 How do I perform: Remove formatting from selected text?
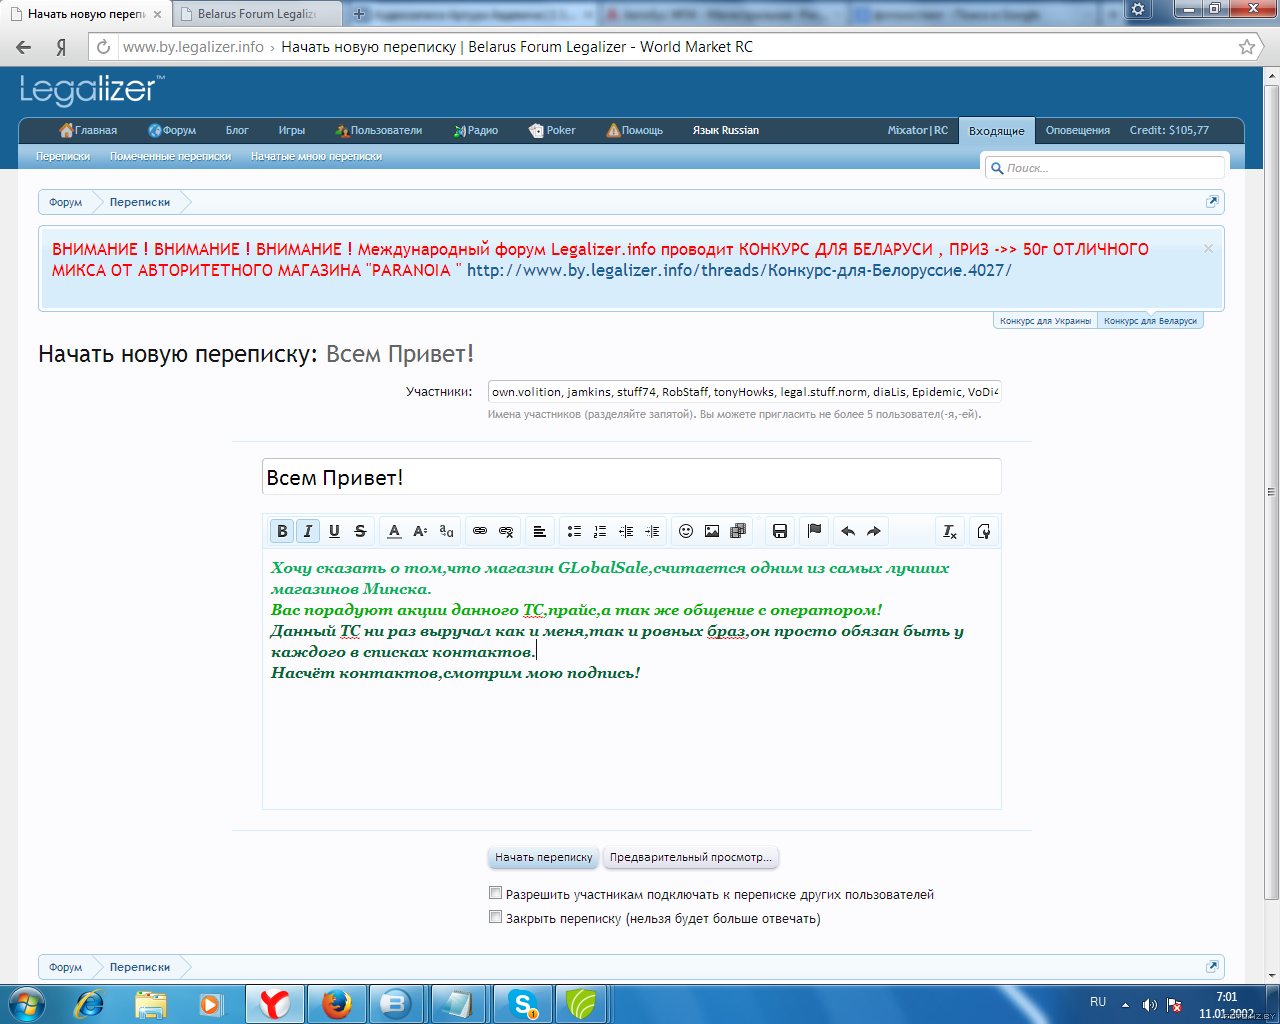pyautogui.click(x=950, y=531)
